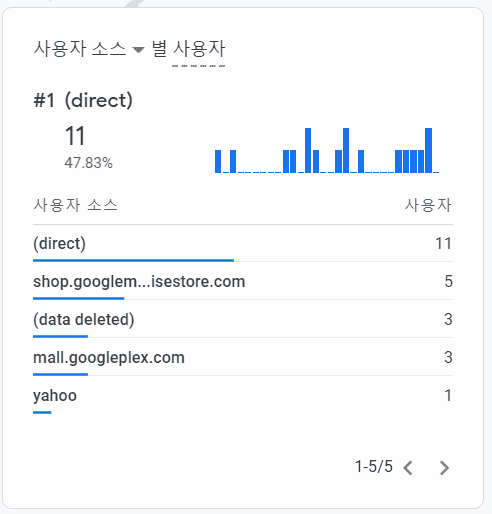Image resolution: width=492 pixels, height=514 pixels.
Task: Select the 별 사용자 metric label
Action: [x=189, y=49]
